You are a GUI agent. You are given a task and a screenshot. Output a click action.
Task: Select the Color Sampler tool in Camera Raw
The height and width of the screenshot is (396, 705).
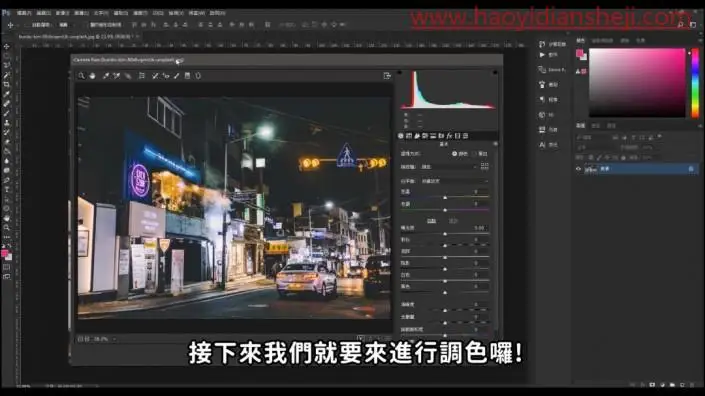(117, 76)
